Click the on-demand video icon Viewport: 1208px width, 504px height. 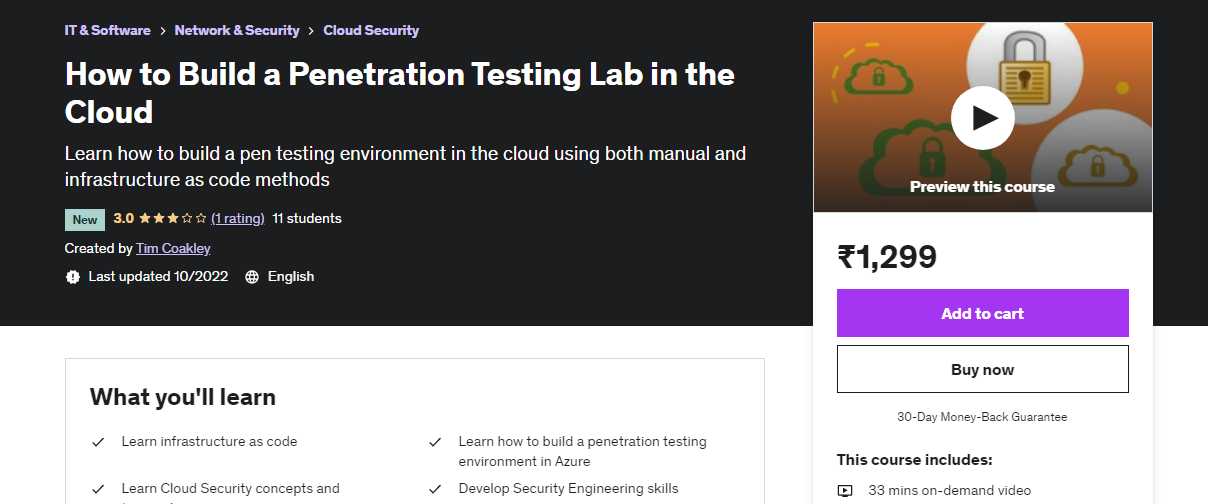(x=846, y=491)
